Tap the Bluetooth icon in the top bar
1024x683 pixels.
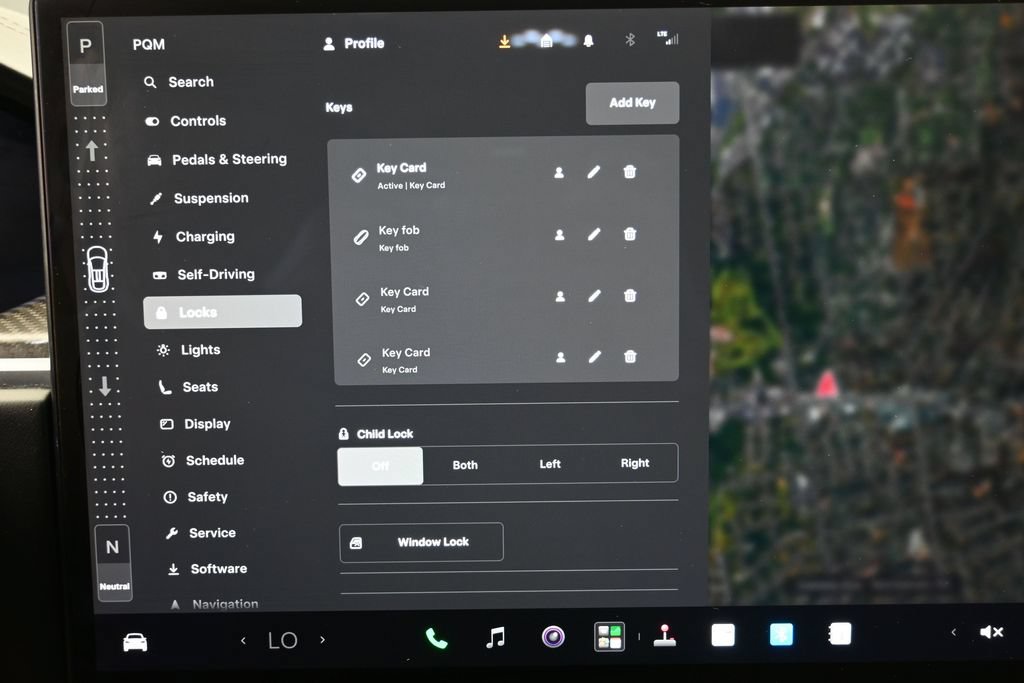click(630, 40)
